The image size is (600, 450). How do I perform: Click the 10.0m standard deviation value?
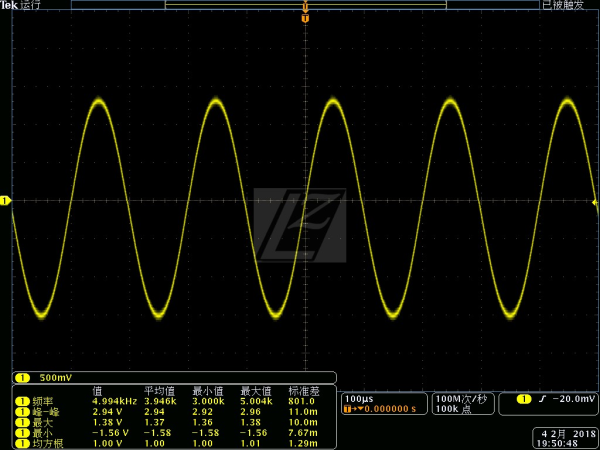(x=303, y=422)
